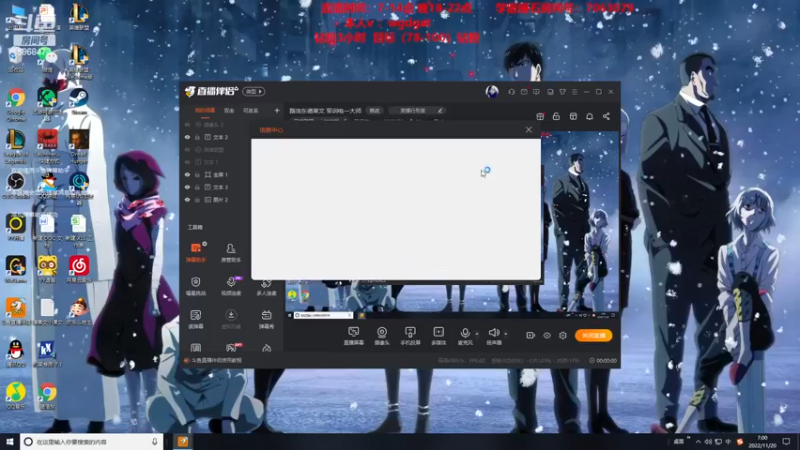Open the 斗鱼直播伴侣使用教程 link in status bar
This screenshot has width=800, height=450.
click(217, 360)
